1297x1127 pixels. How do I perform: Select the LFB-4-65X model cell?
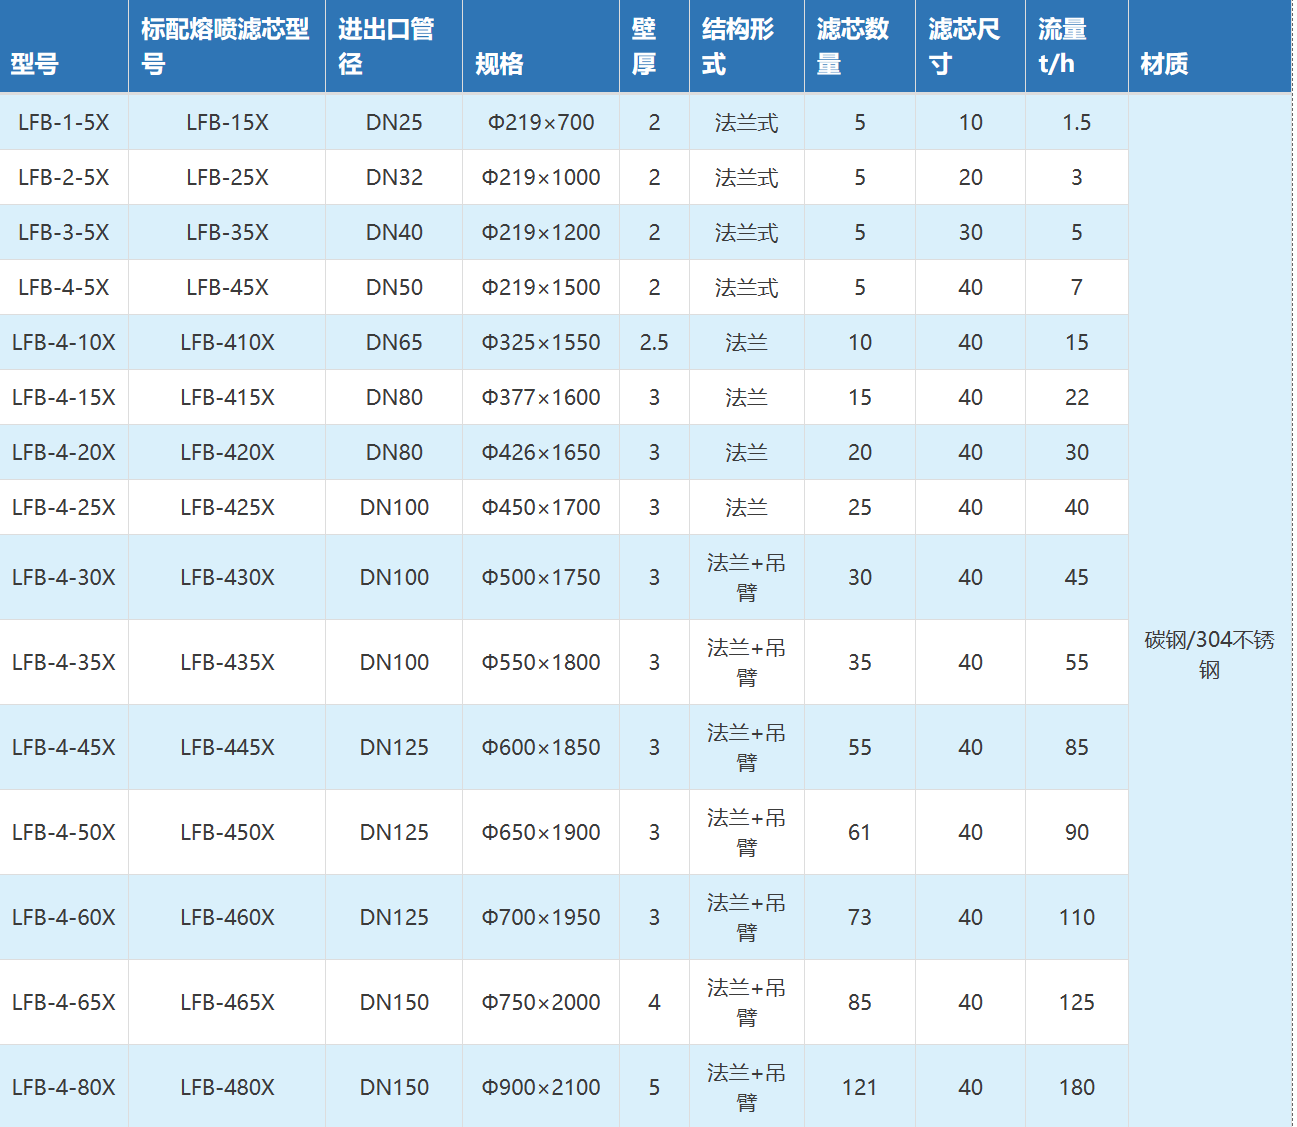[x=64, y=1002]
